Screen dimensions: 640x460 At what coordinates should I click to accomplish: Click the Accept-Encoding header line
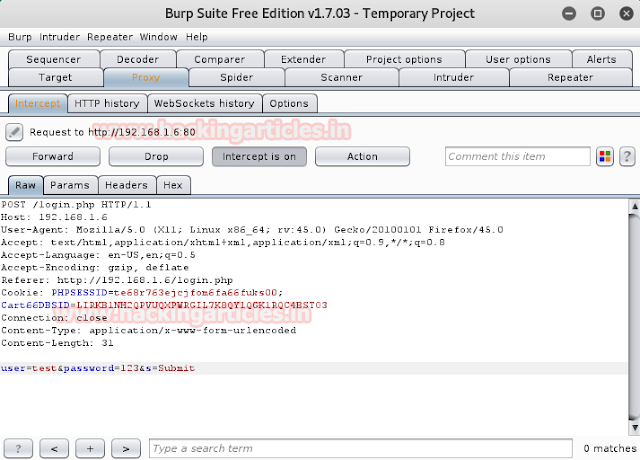click(95, 268)
